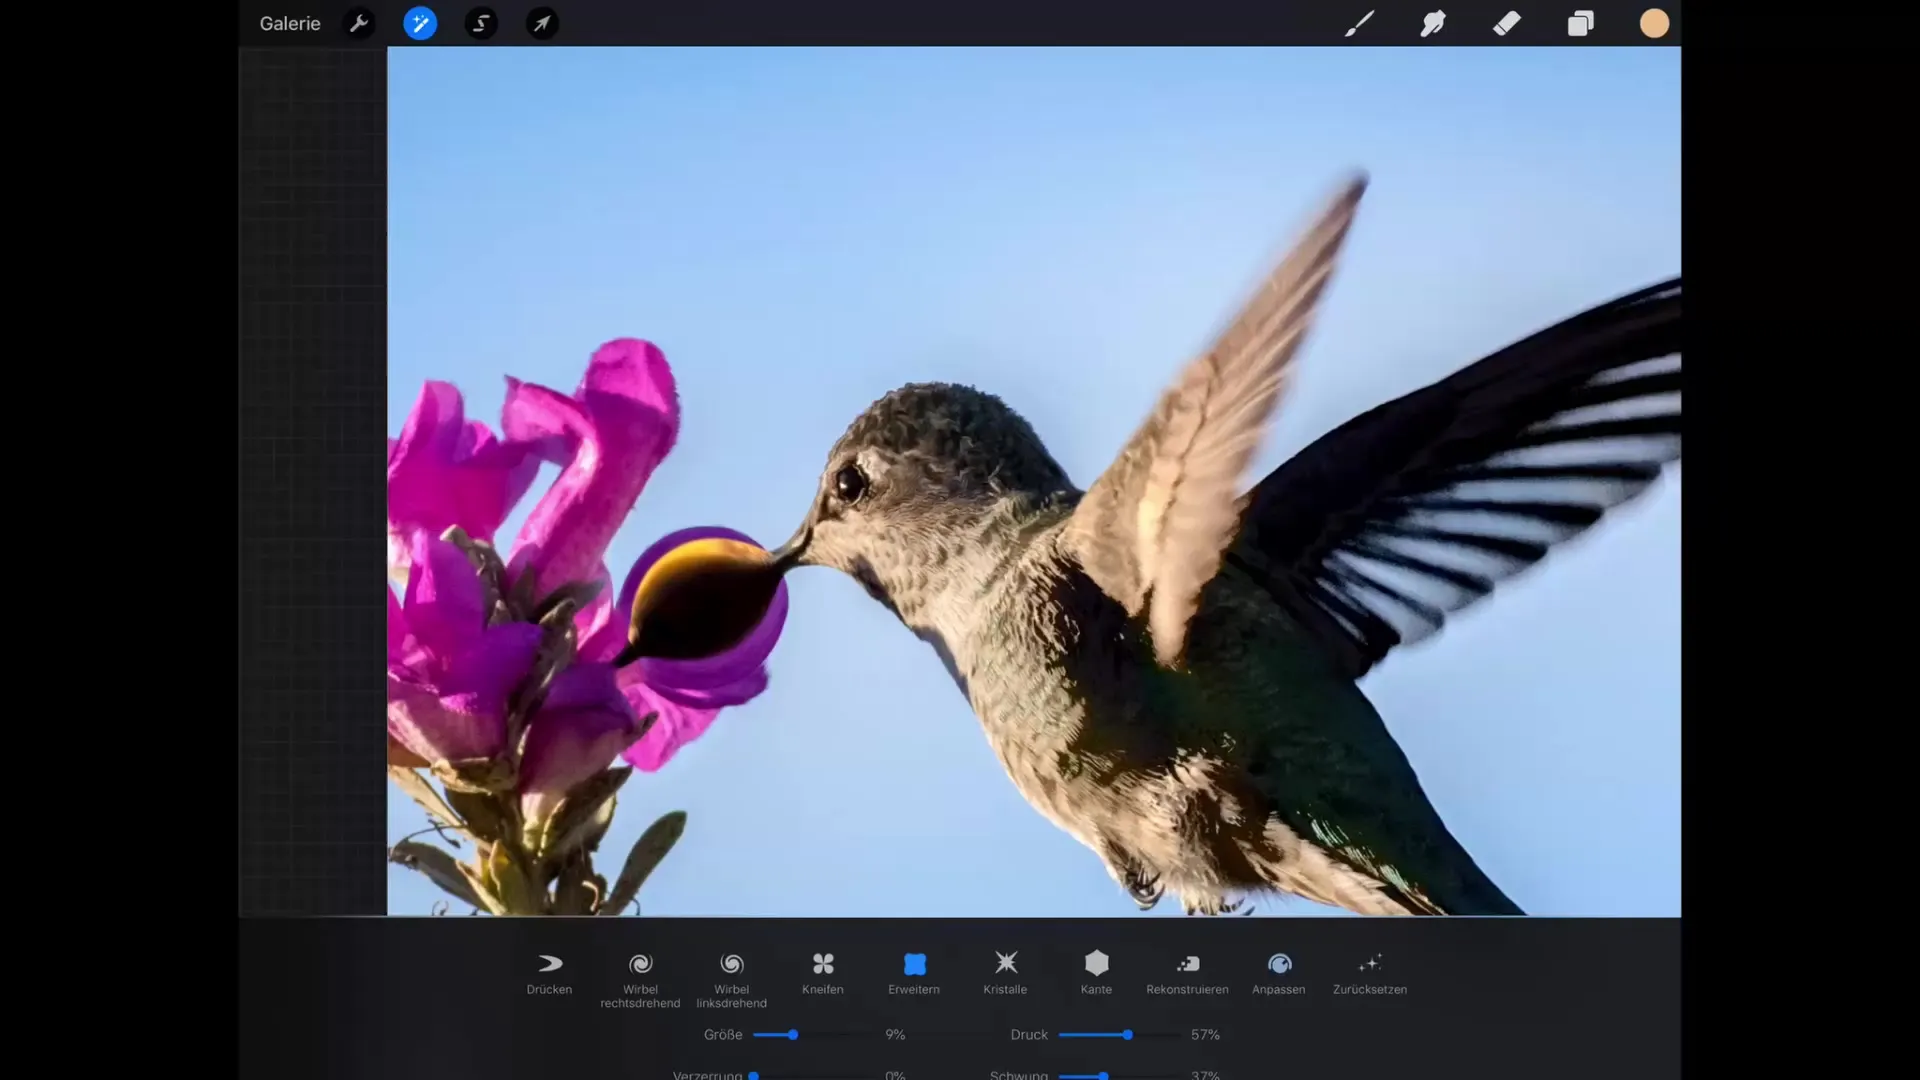1920x1080 pixels.
Task: Open the Layers panel
Action: (x=1581, y=23)
